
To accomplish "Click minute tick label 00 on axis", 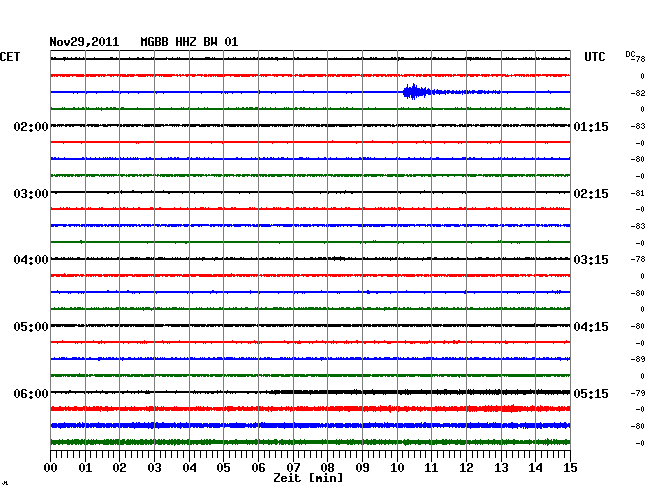I will 51,467.
